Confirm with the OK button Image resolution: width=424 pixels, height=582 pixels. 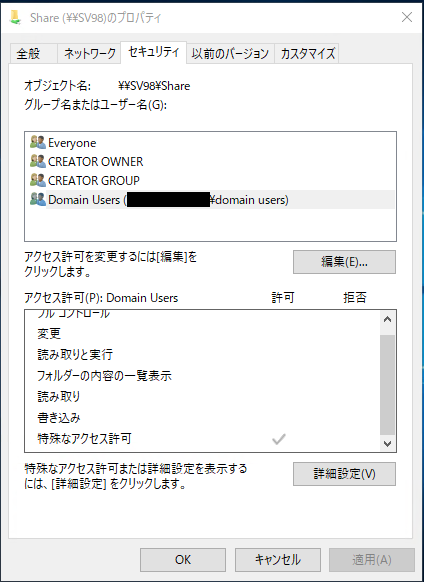point(183,560)
